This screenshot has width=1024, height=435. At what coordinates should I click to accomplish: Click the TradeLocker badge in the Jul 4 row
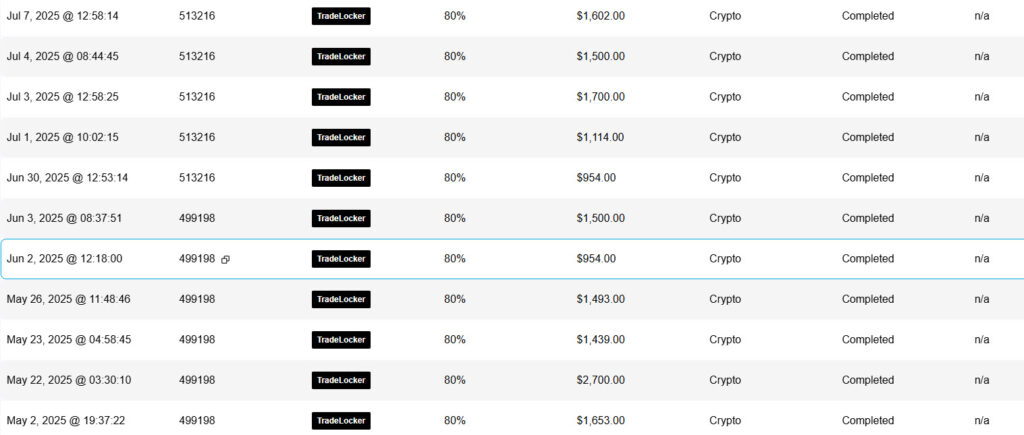(x=341, y=56)
